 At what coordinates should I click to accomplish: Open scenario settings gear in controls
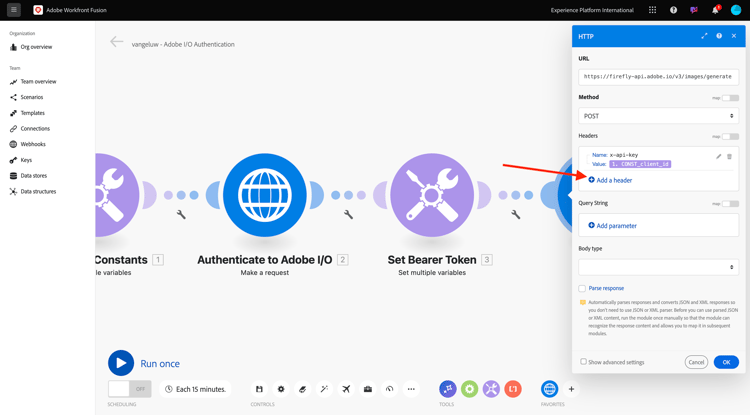(281, 389)
